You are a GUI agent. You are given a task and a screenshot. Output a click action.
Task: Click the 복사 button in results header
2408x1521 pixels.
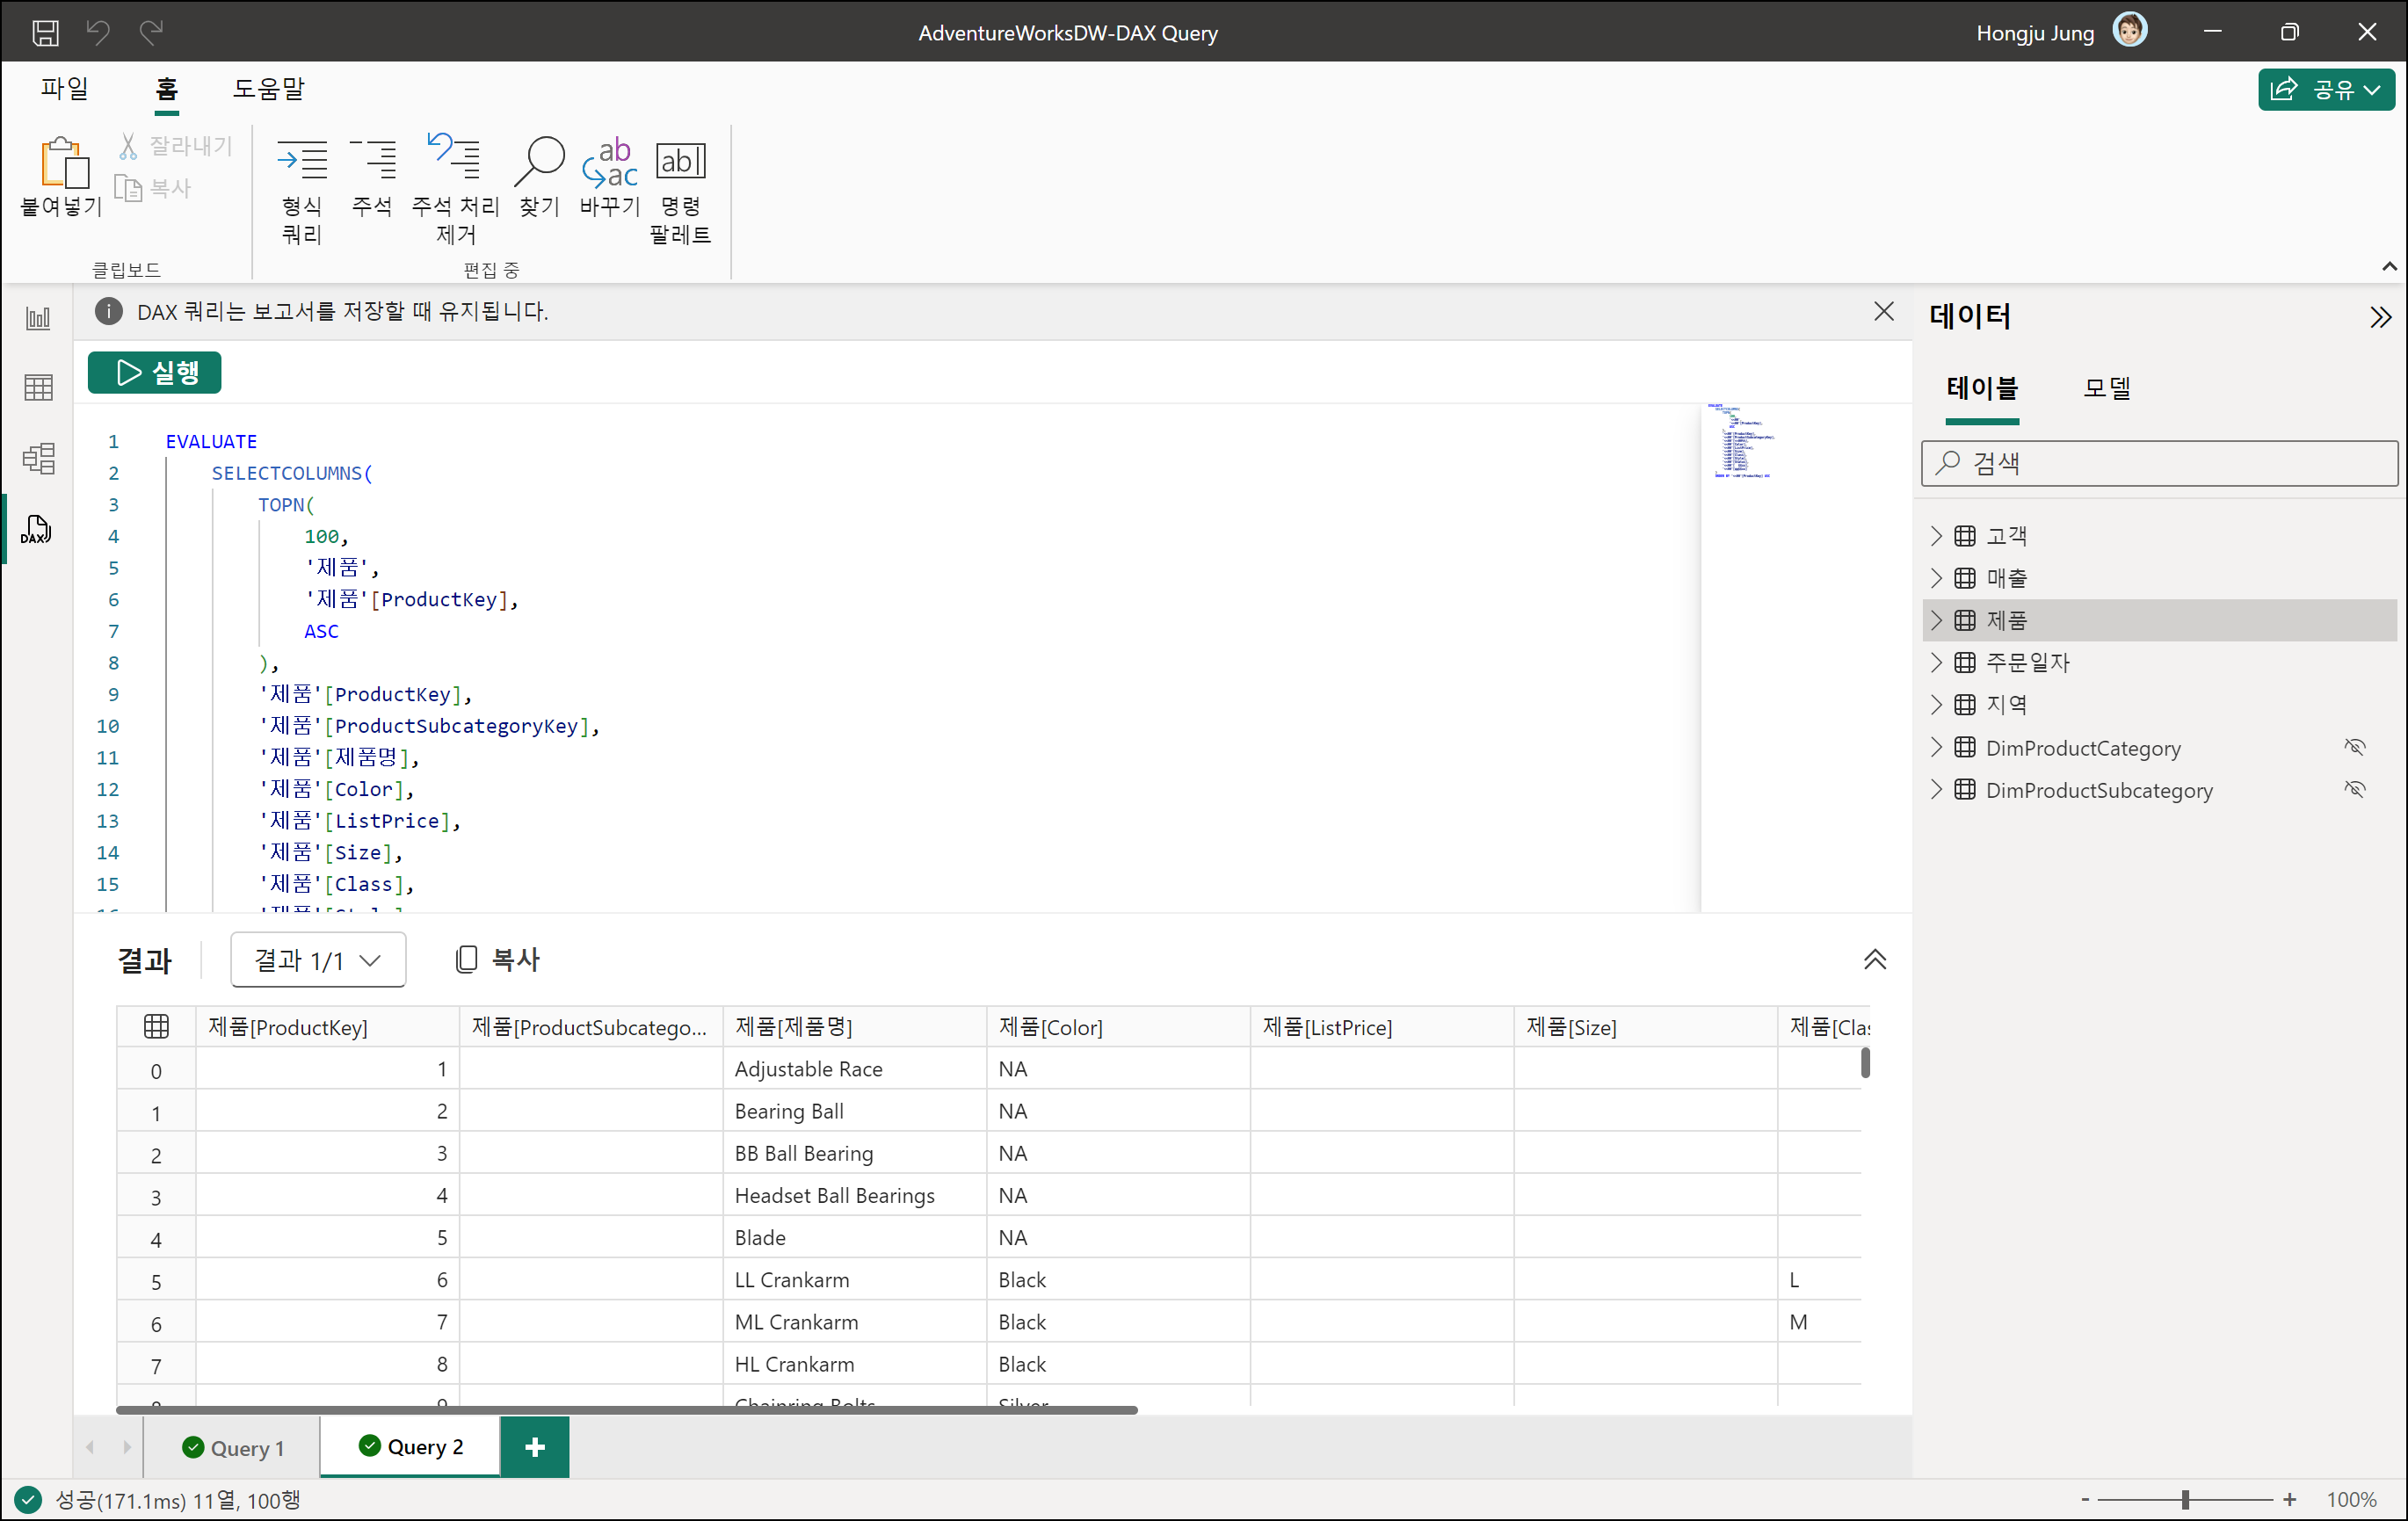coord(497,959)
